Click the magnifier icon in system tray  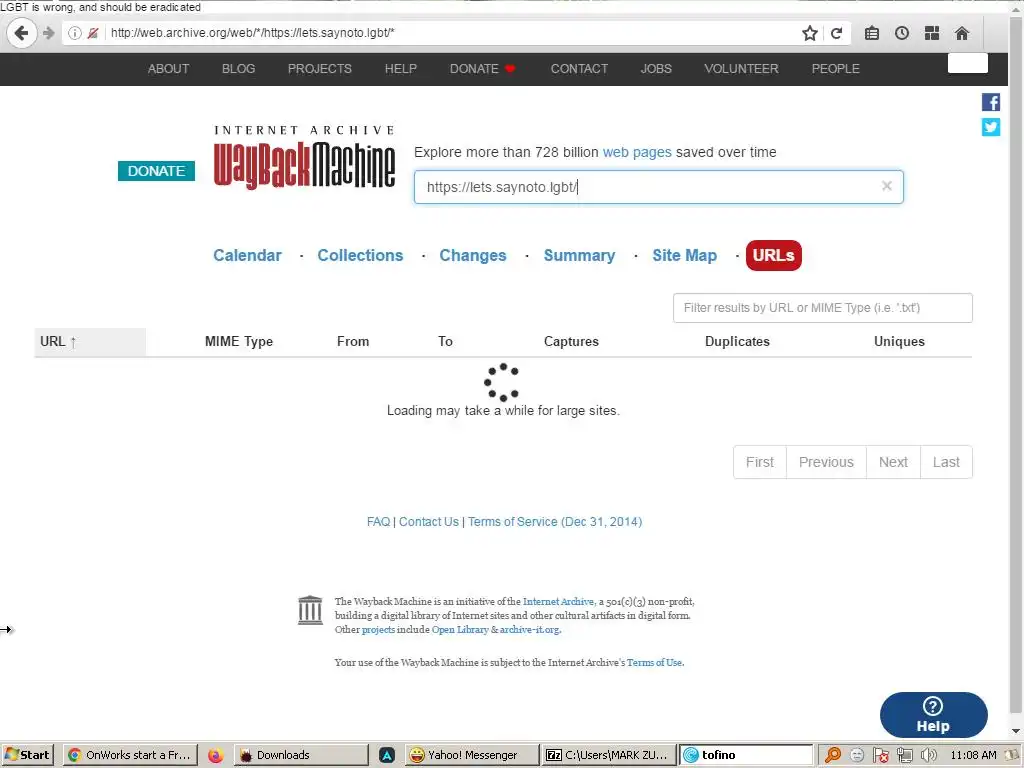click(x=833, y=755)
